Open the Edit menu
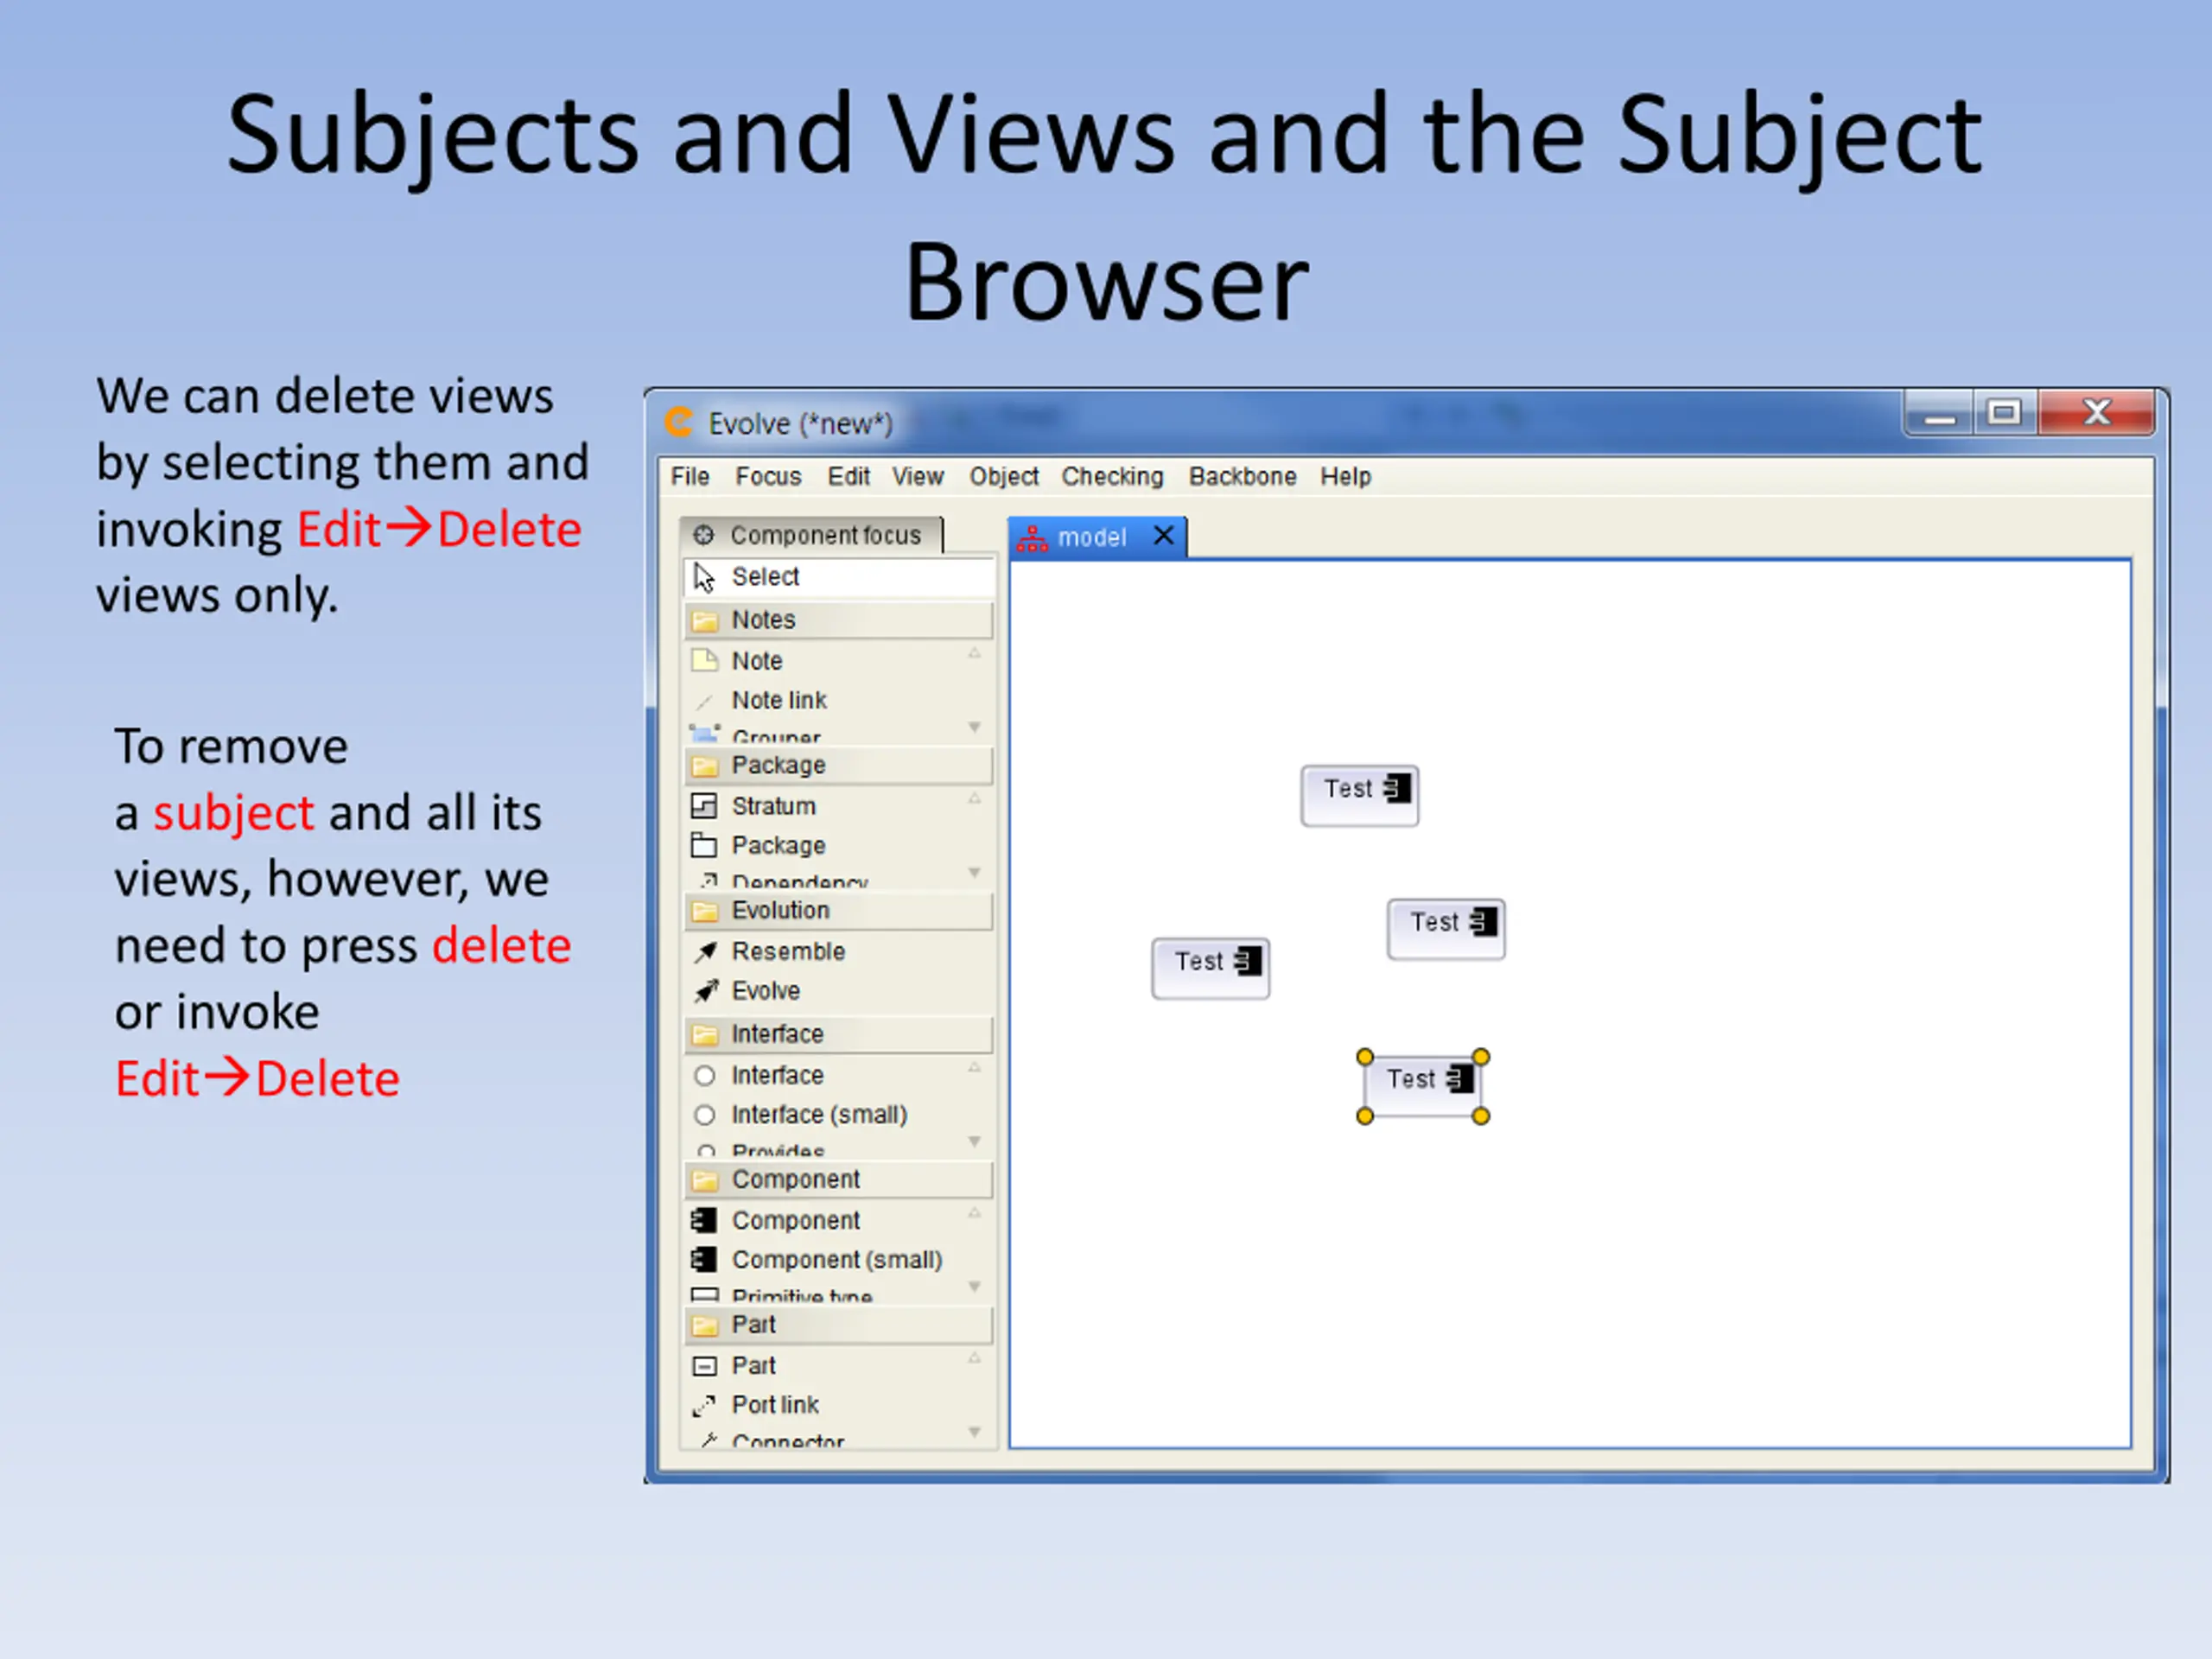Viewport: 2212px width, 1659px height. [848, 477]
